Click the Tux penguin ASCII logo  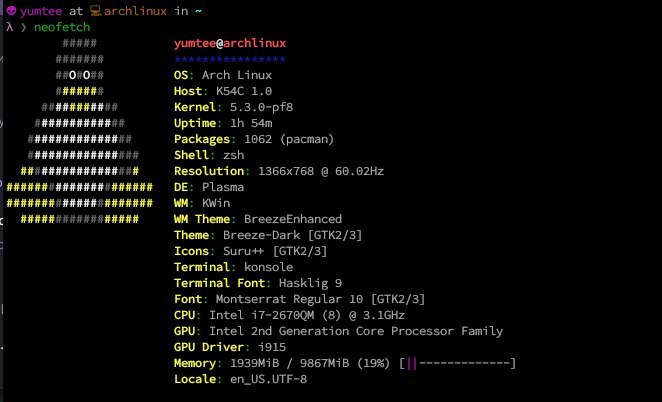click(x=80, y=131)
